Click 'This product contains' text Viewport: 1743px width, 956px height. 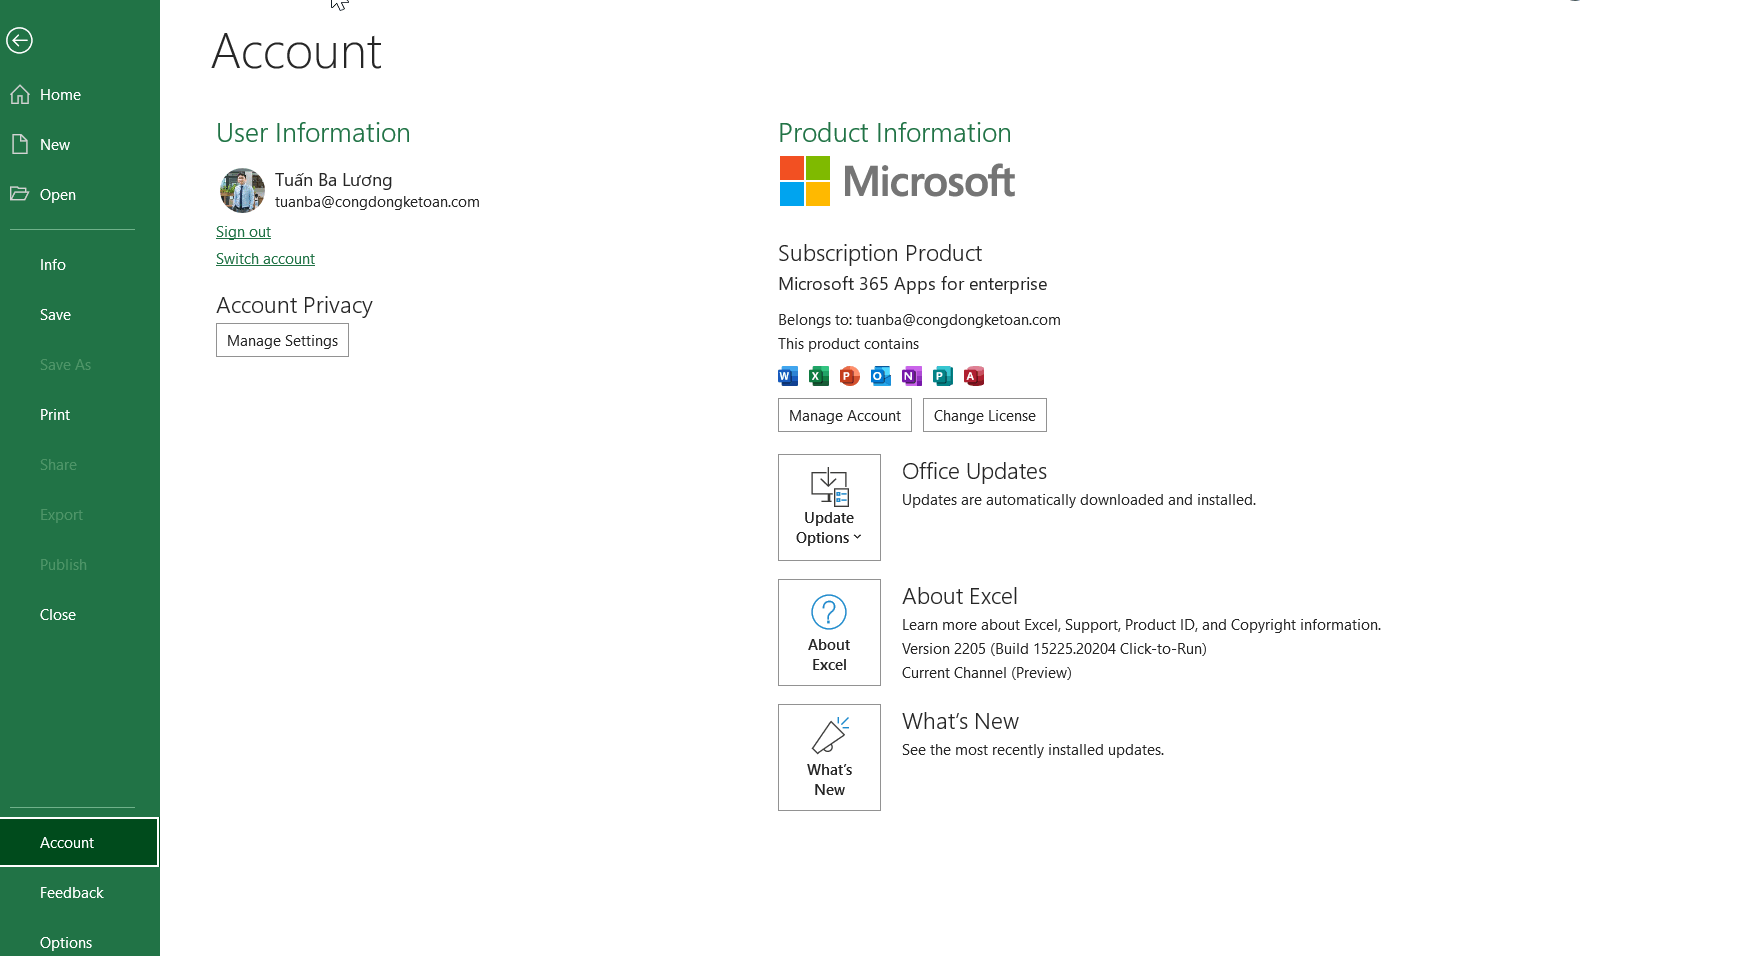click(x=848, y=344)
